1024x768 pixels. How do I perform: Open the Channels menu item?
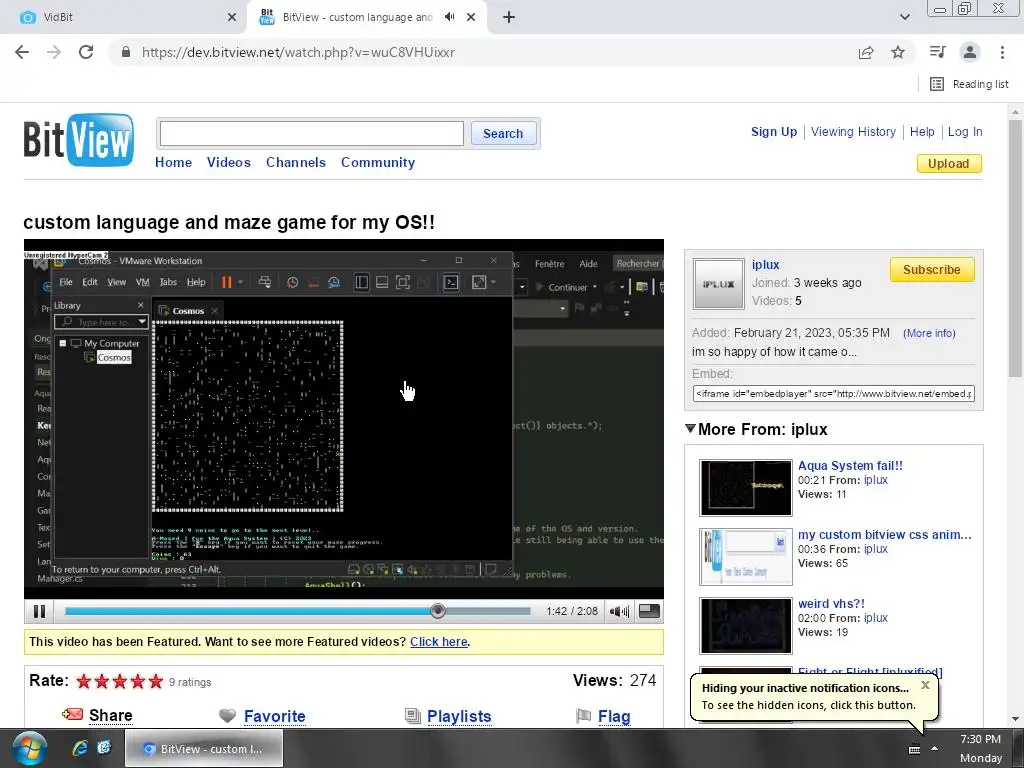295,163
